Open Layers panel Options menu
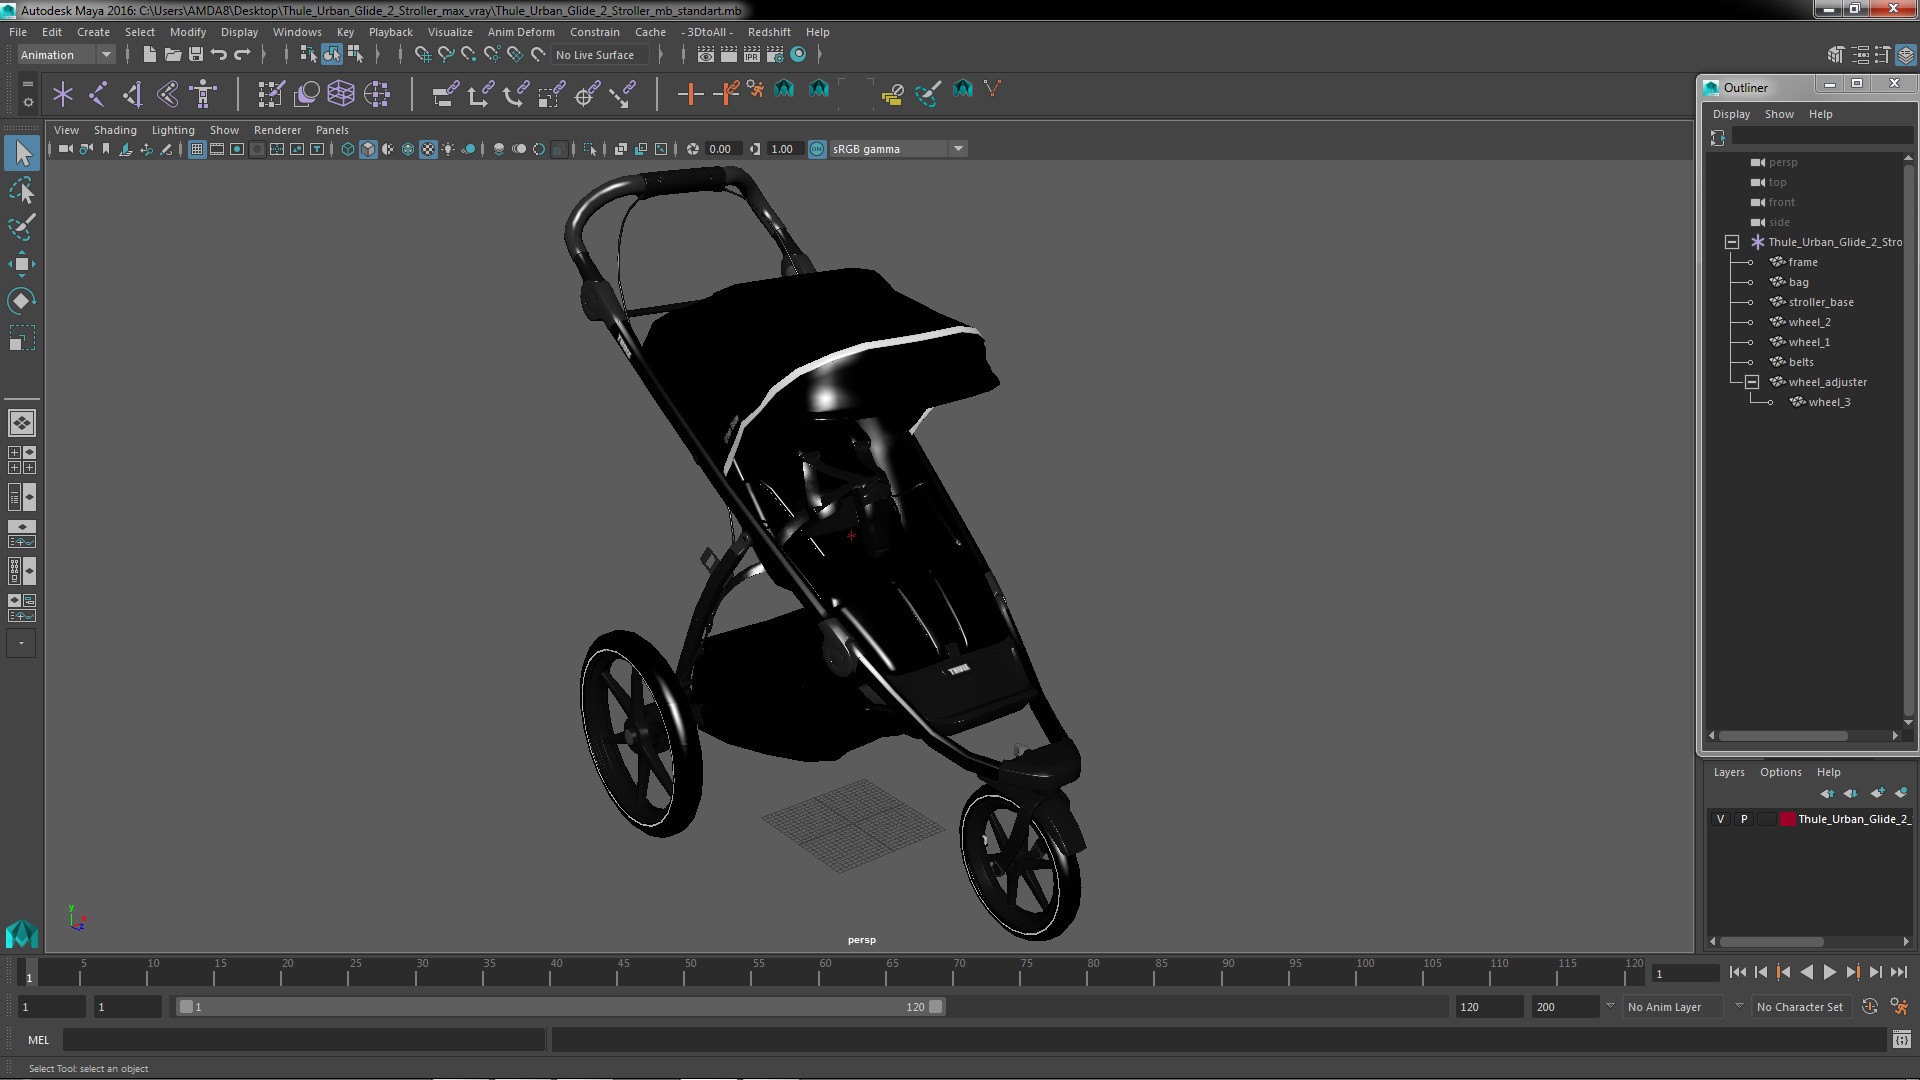The width and height of the screenshot is (1920, 1080). tap(1780, 772)
